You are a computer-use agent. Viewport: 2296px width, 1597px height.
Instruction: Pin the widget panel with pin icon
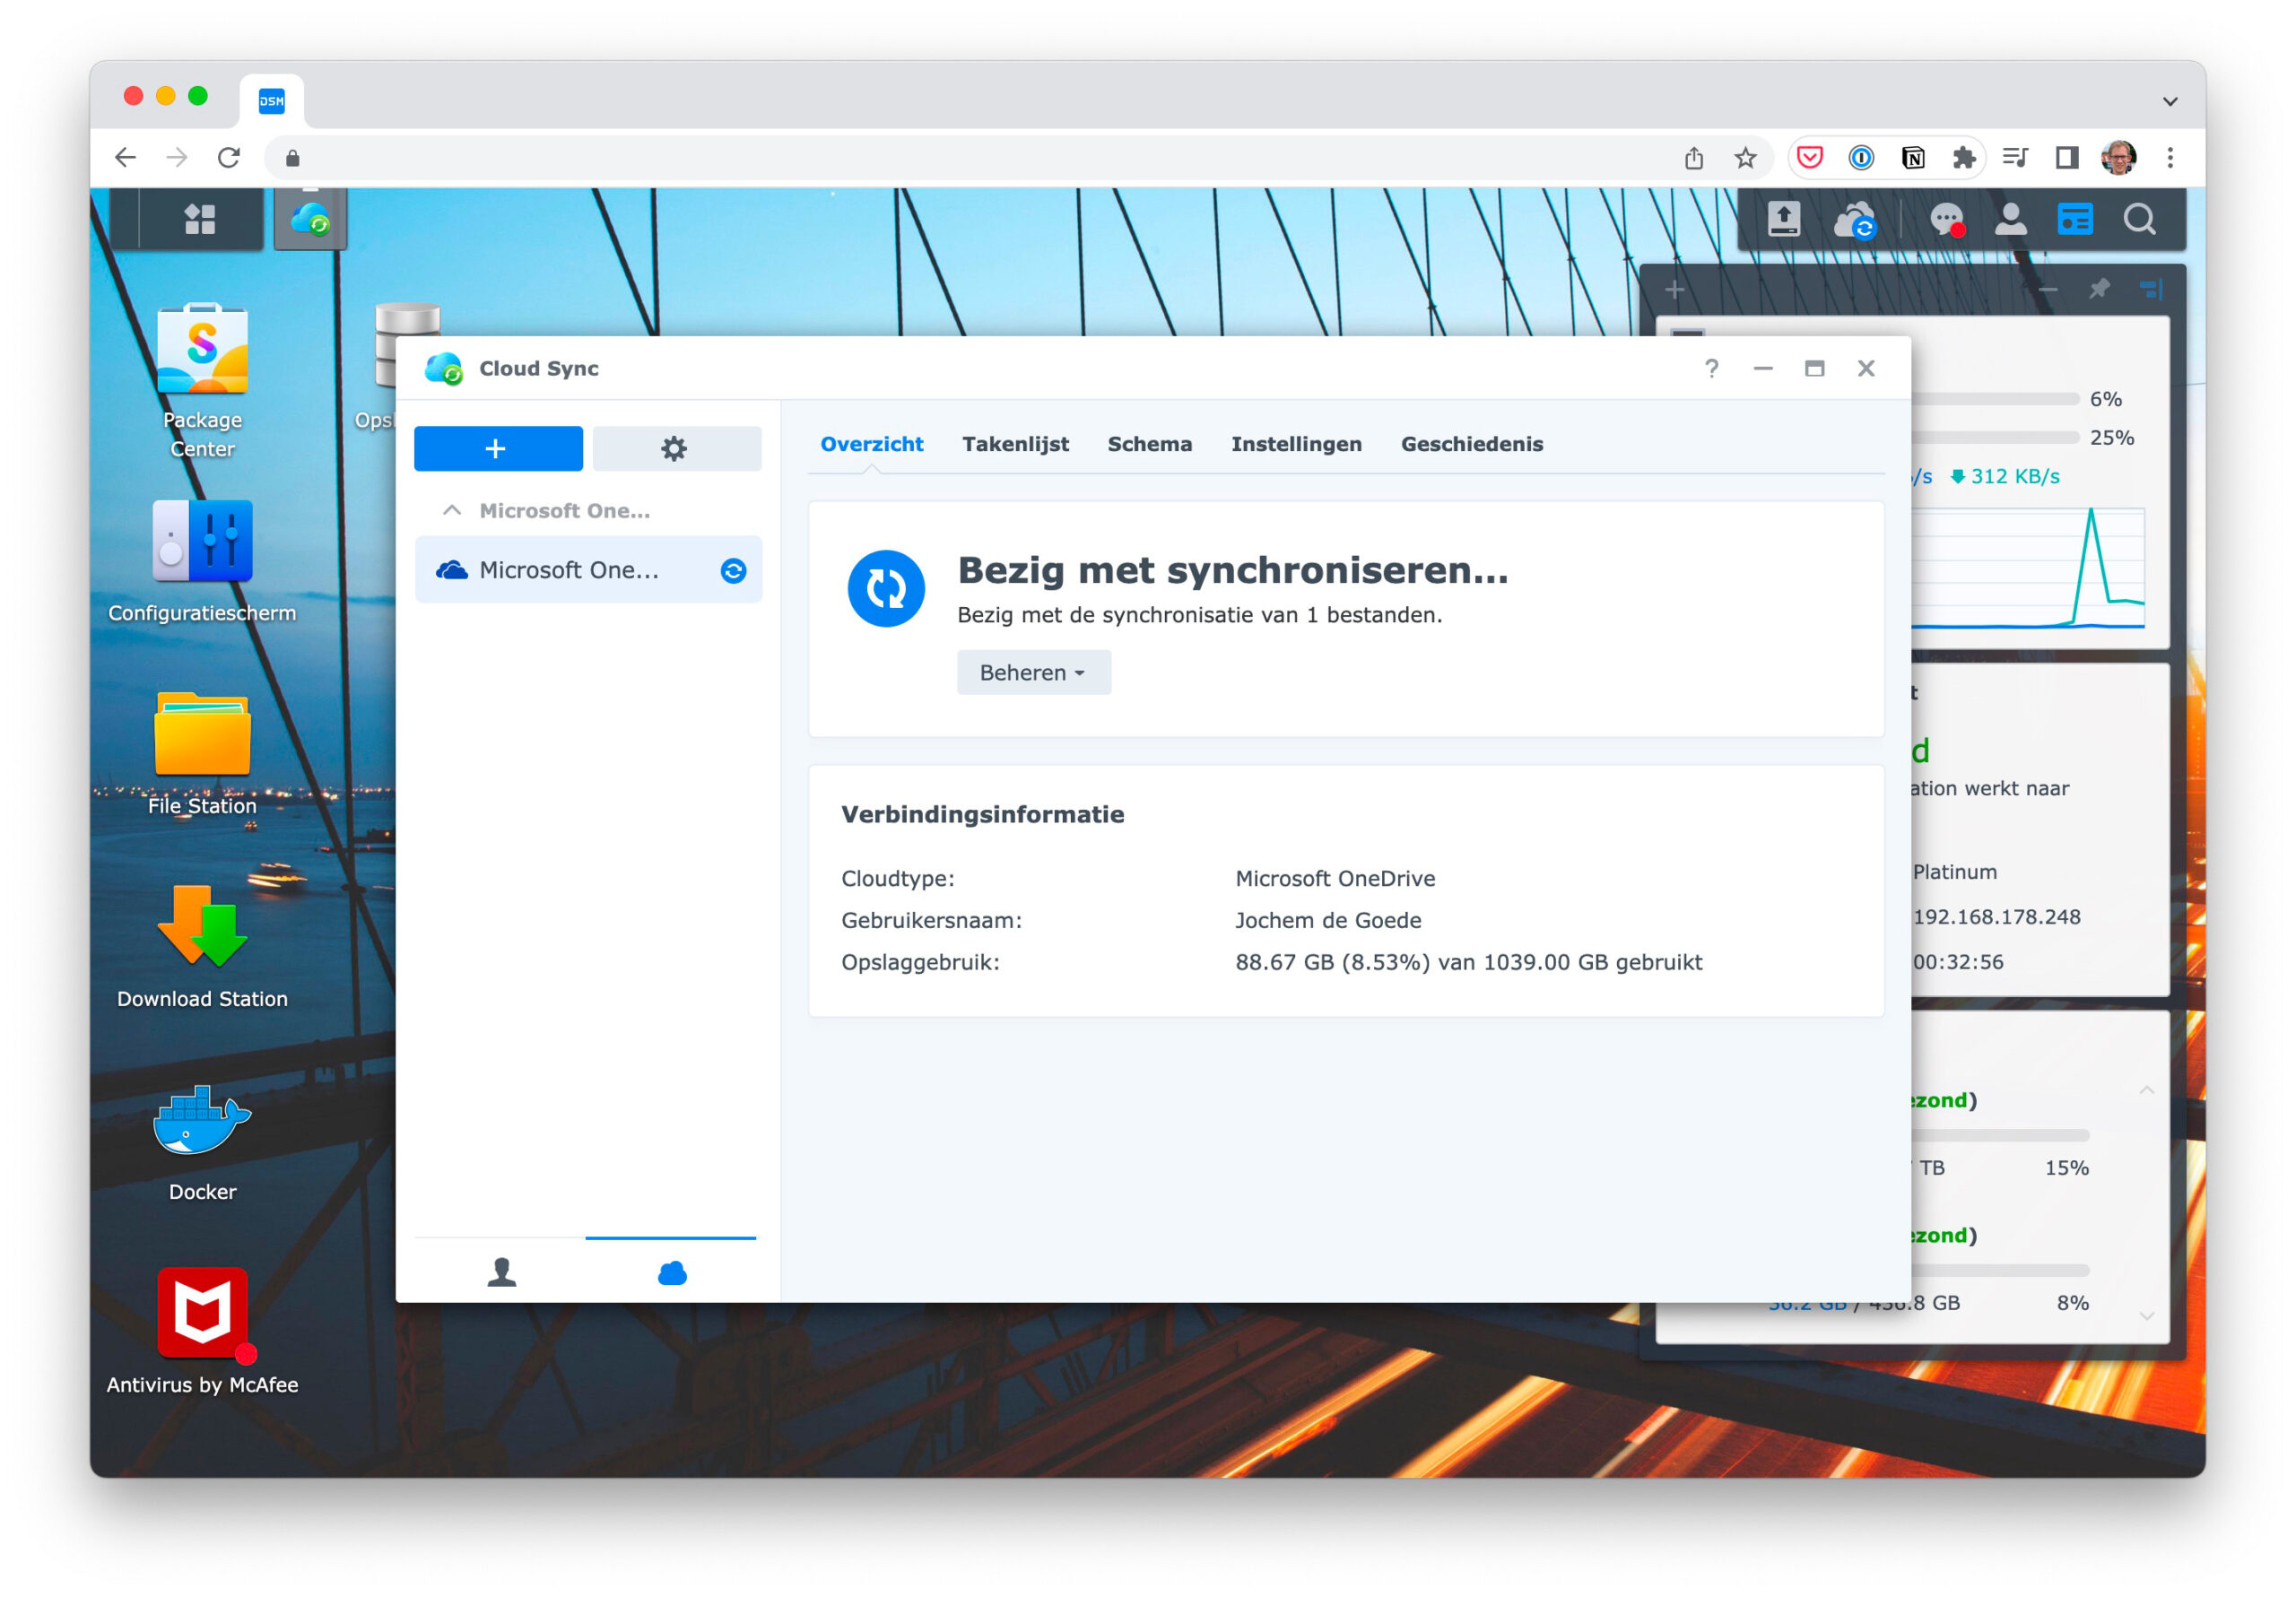point(2099,290)
